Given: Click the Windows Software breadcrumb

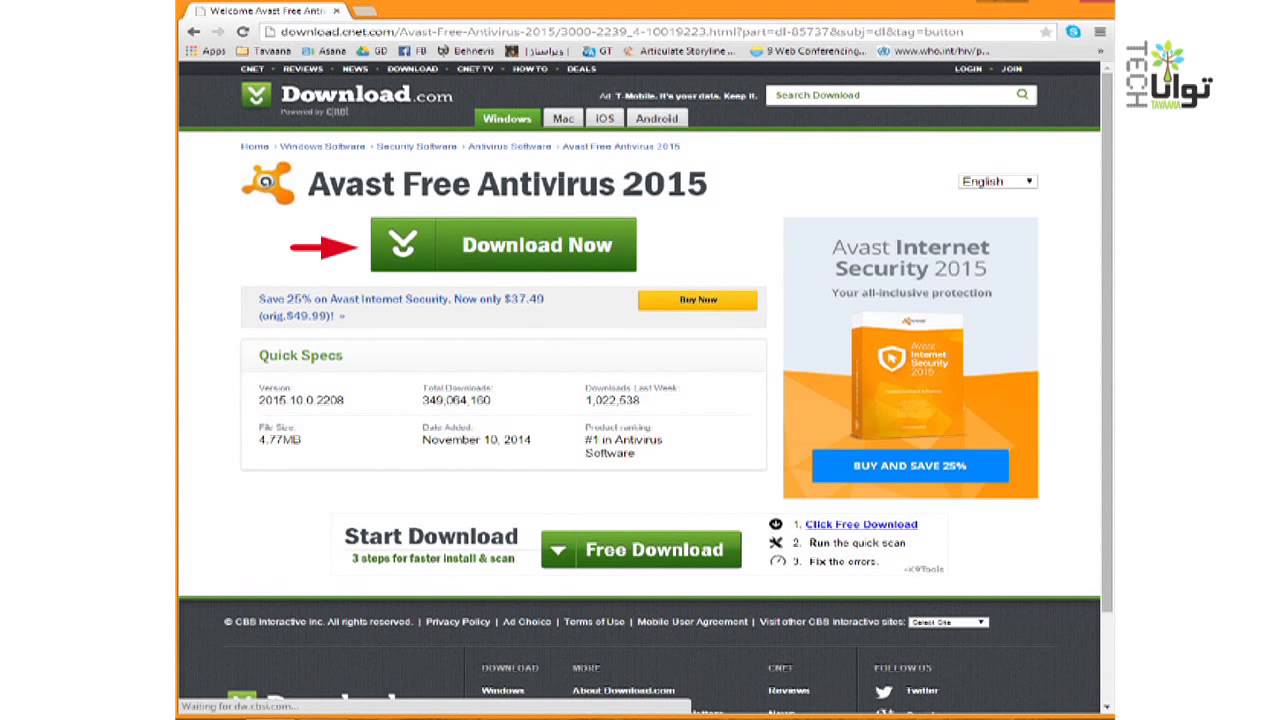Looking at the screenshot, I should tap(323, 146).
